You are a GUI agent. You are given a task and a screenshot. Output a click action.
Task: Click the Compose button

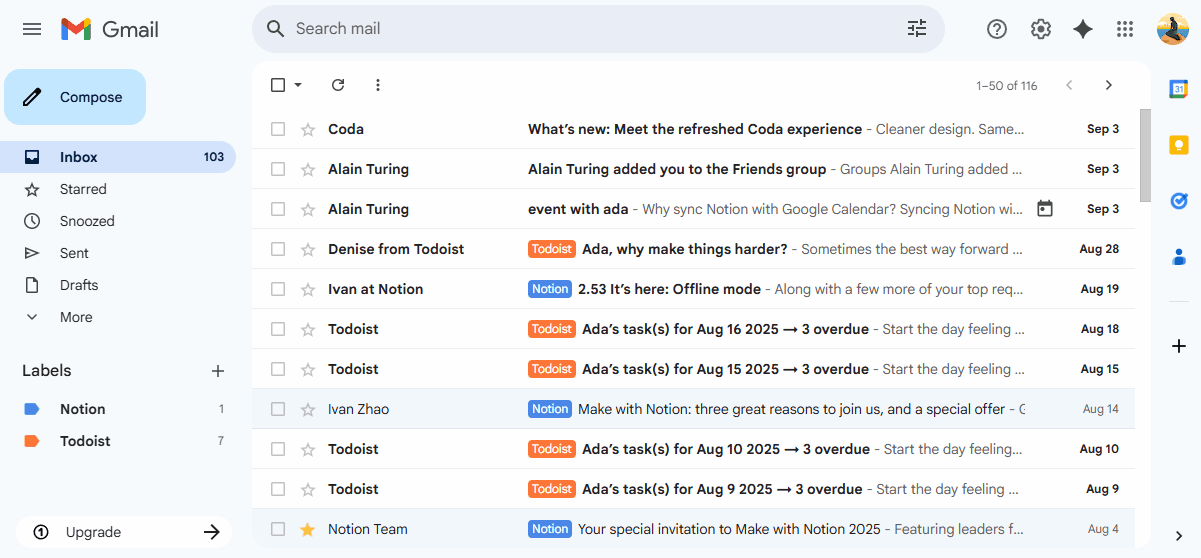(75, 97)
